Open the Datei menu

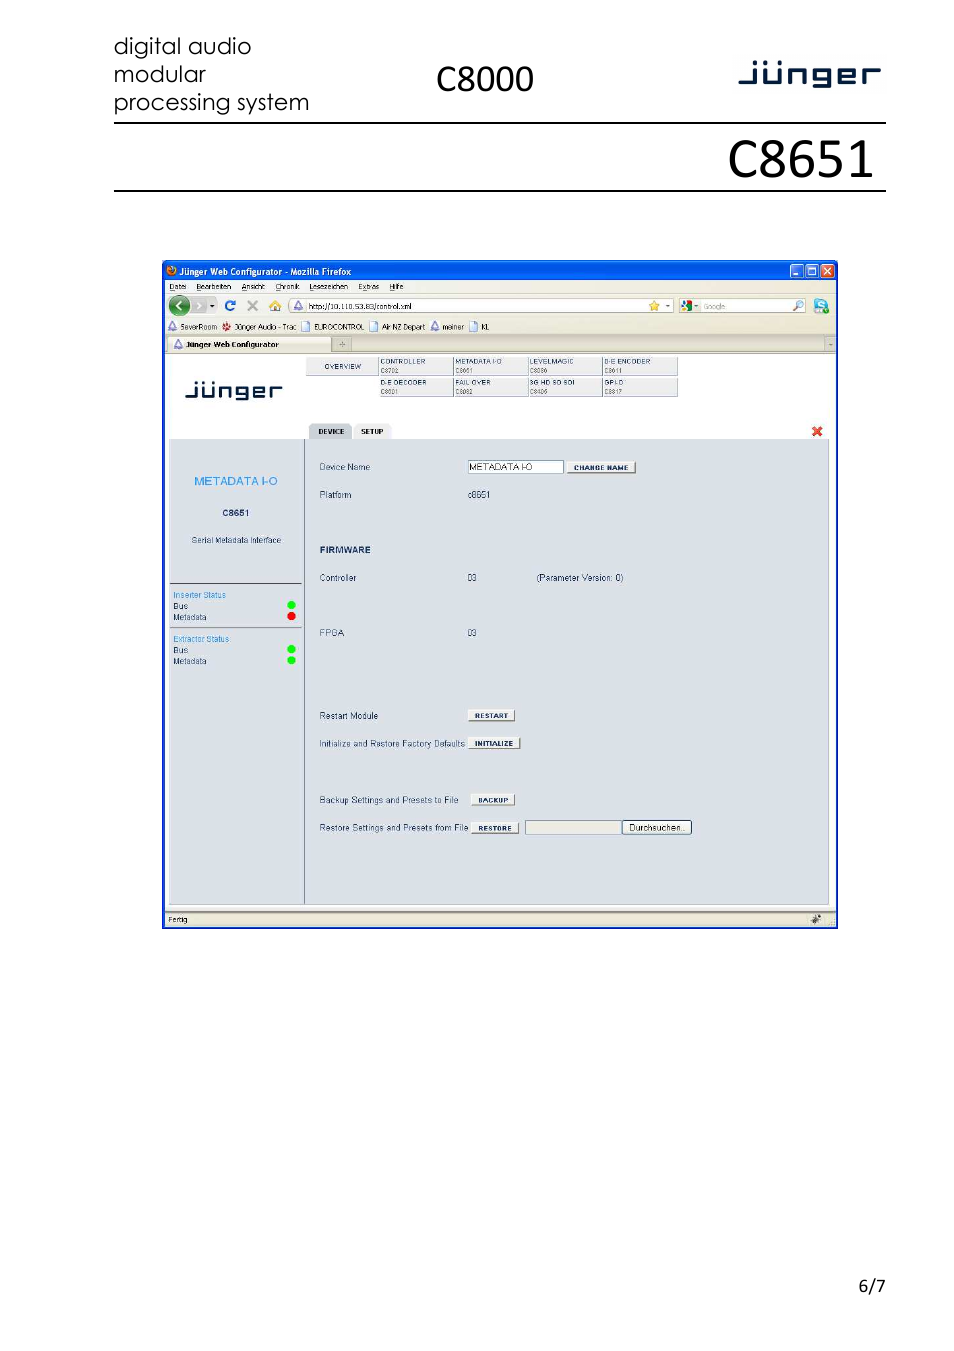(x=178, y=287)
